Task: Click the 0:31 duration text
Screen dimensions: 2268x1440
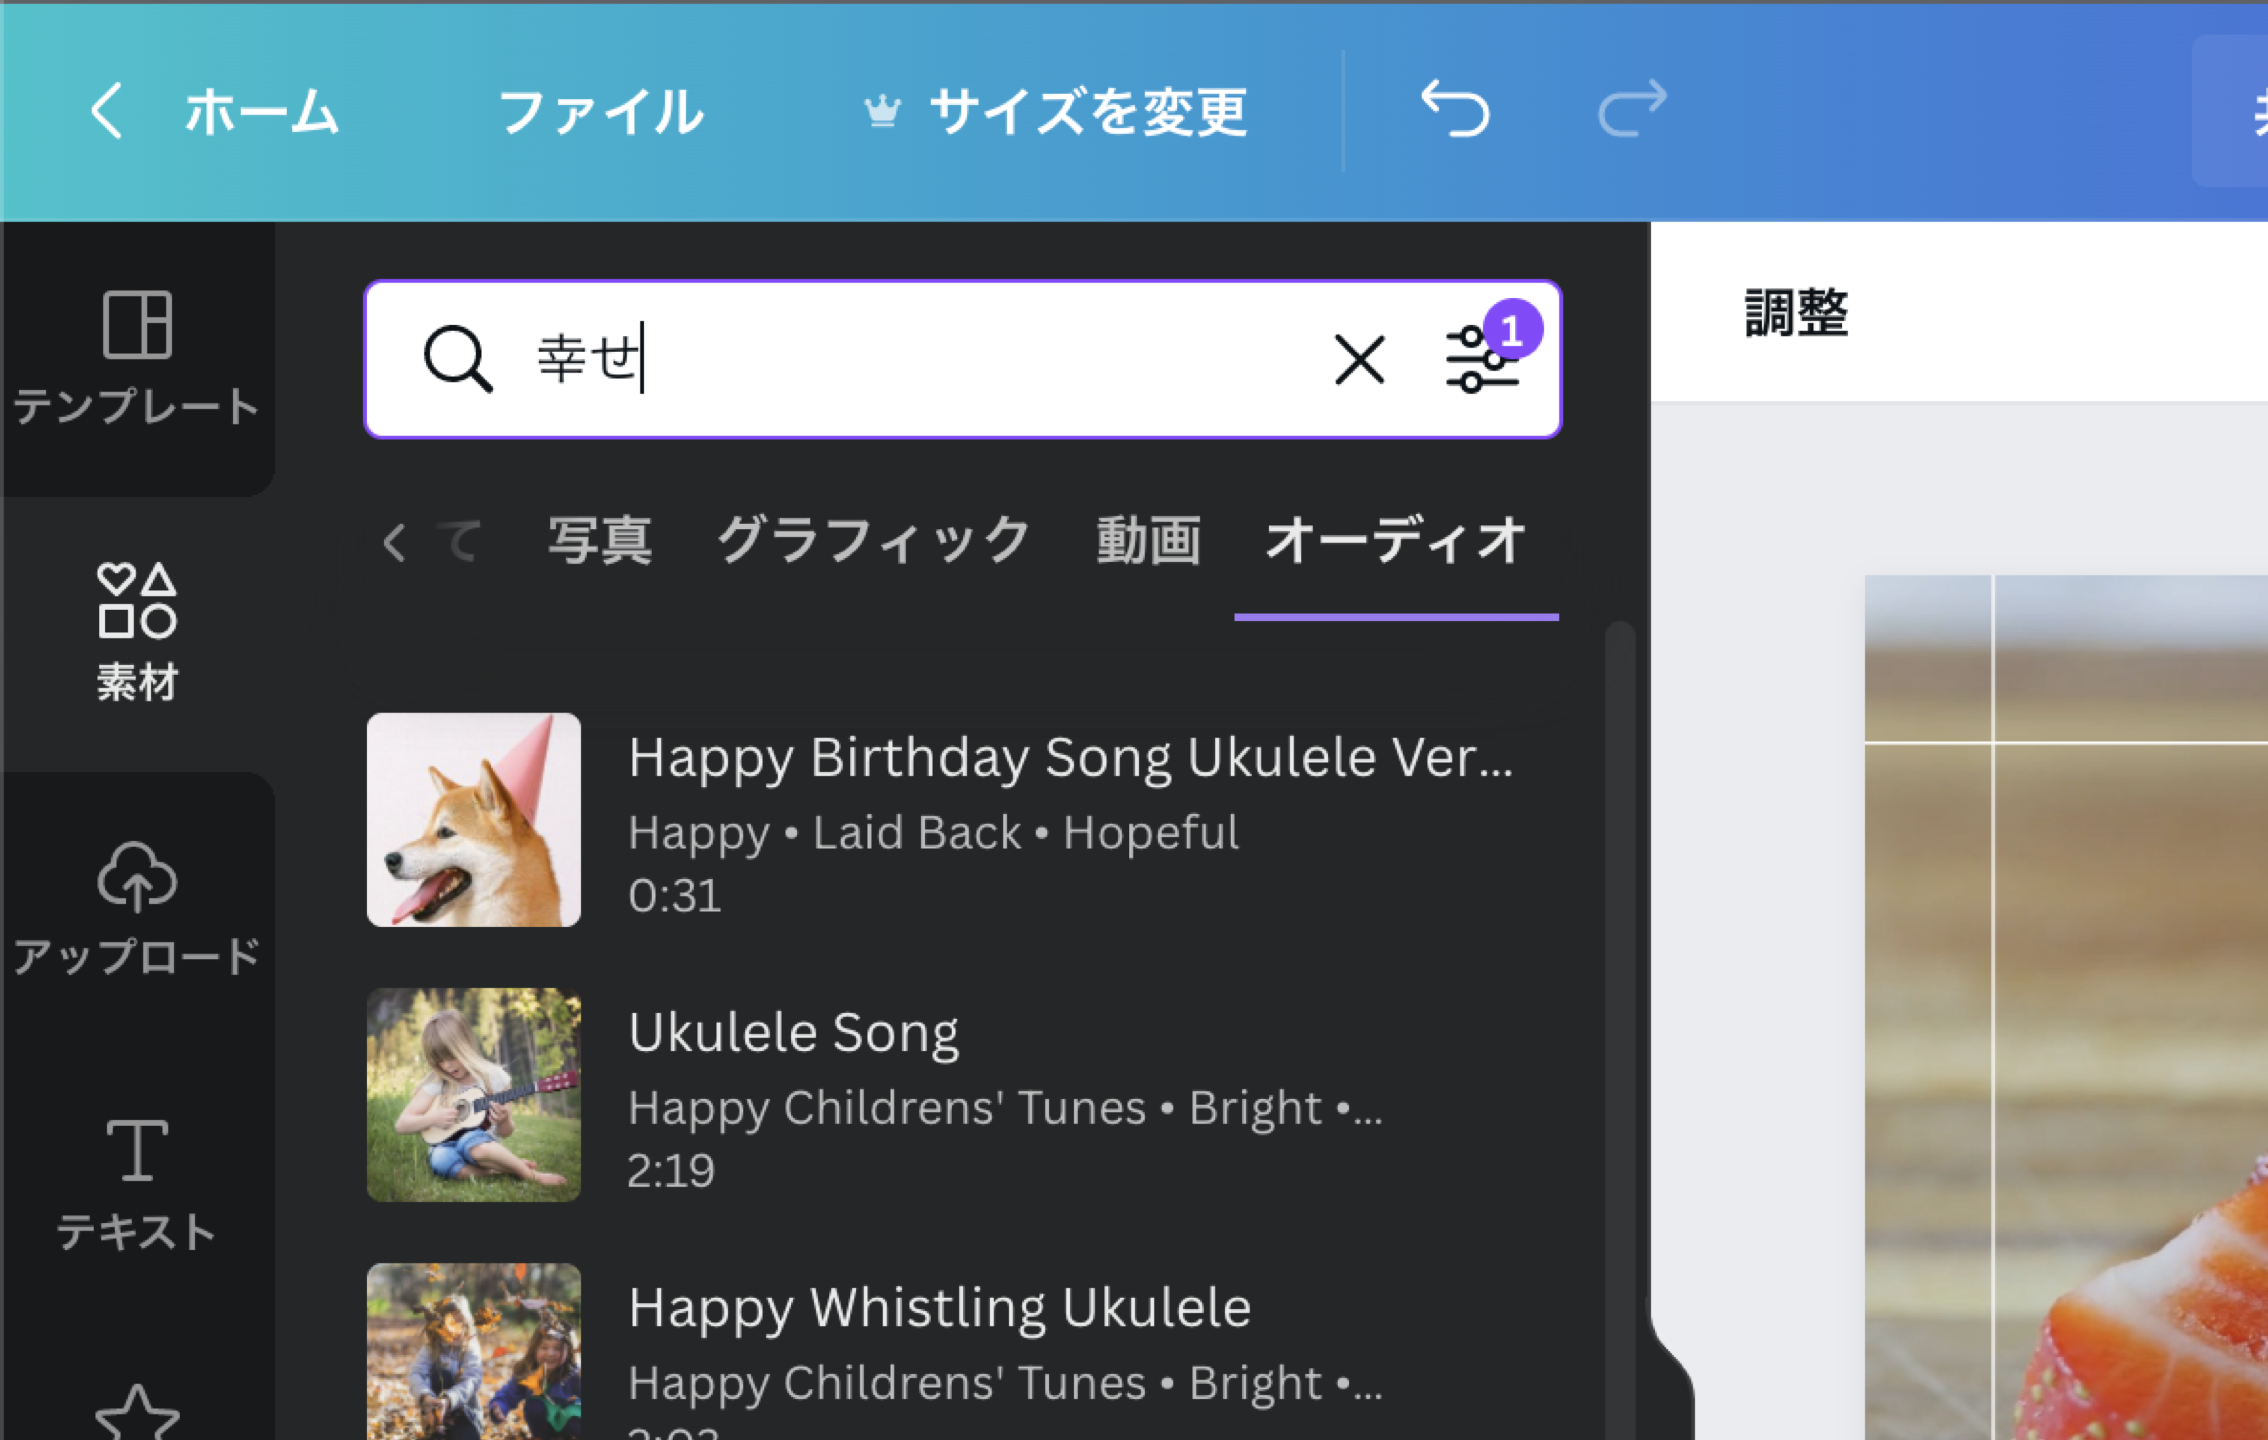Action: [675, 895]
